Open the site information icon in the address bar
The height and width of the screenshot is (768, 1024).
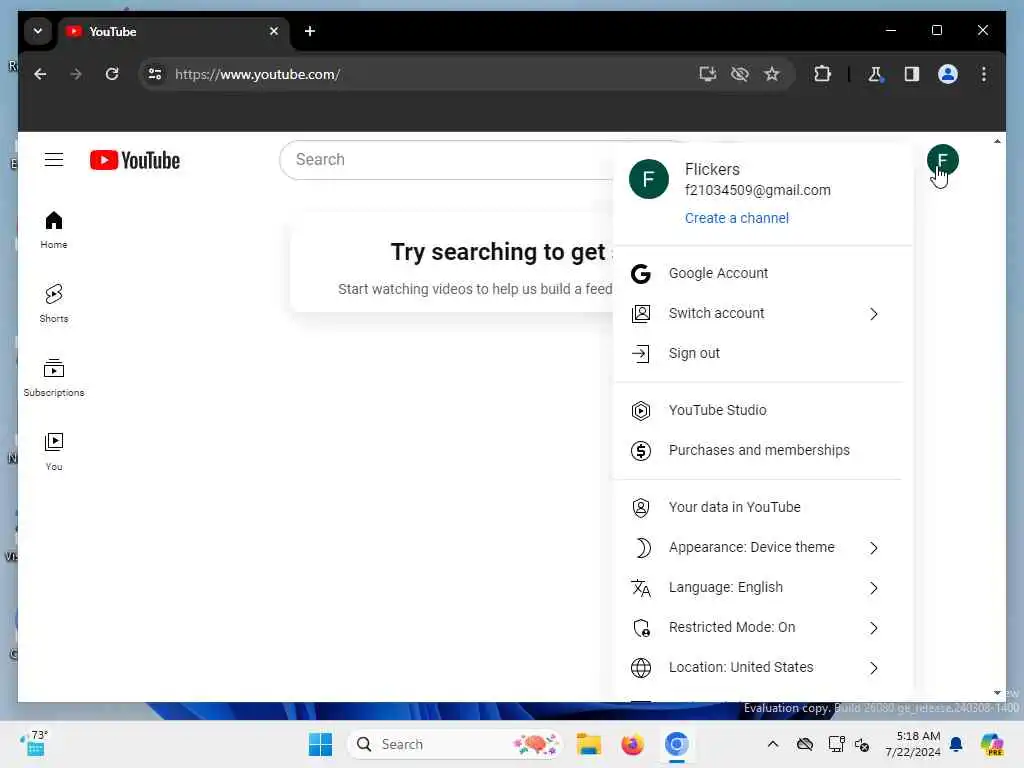[x=155, y=74]
